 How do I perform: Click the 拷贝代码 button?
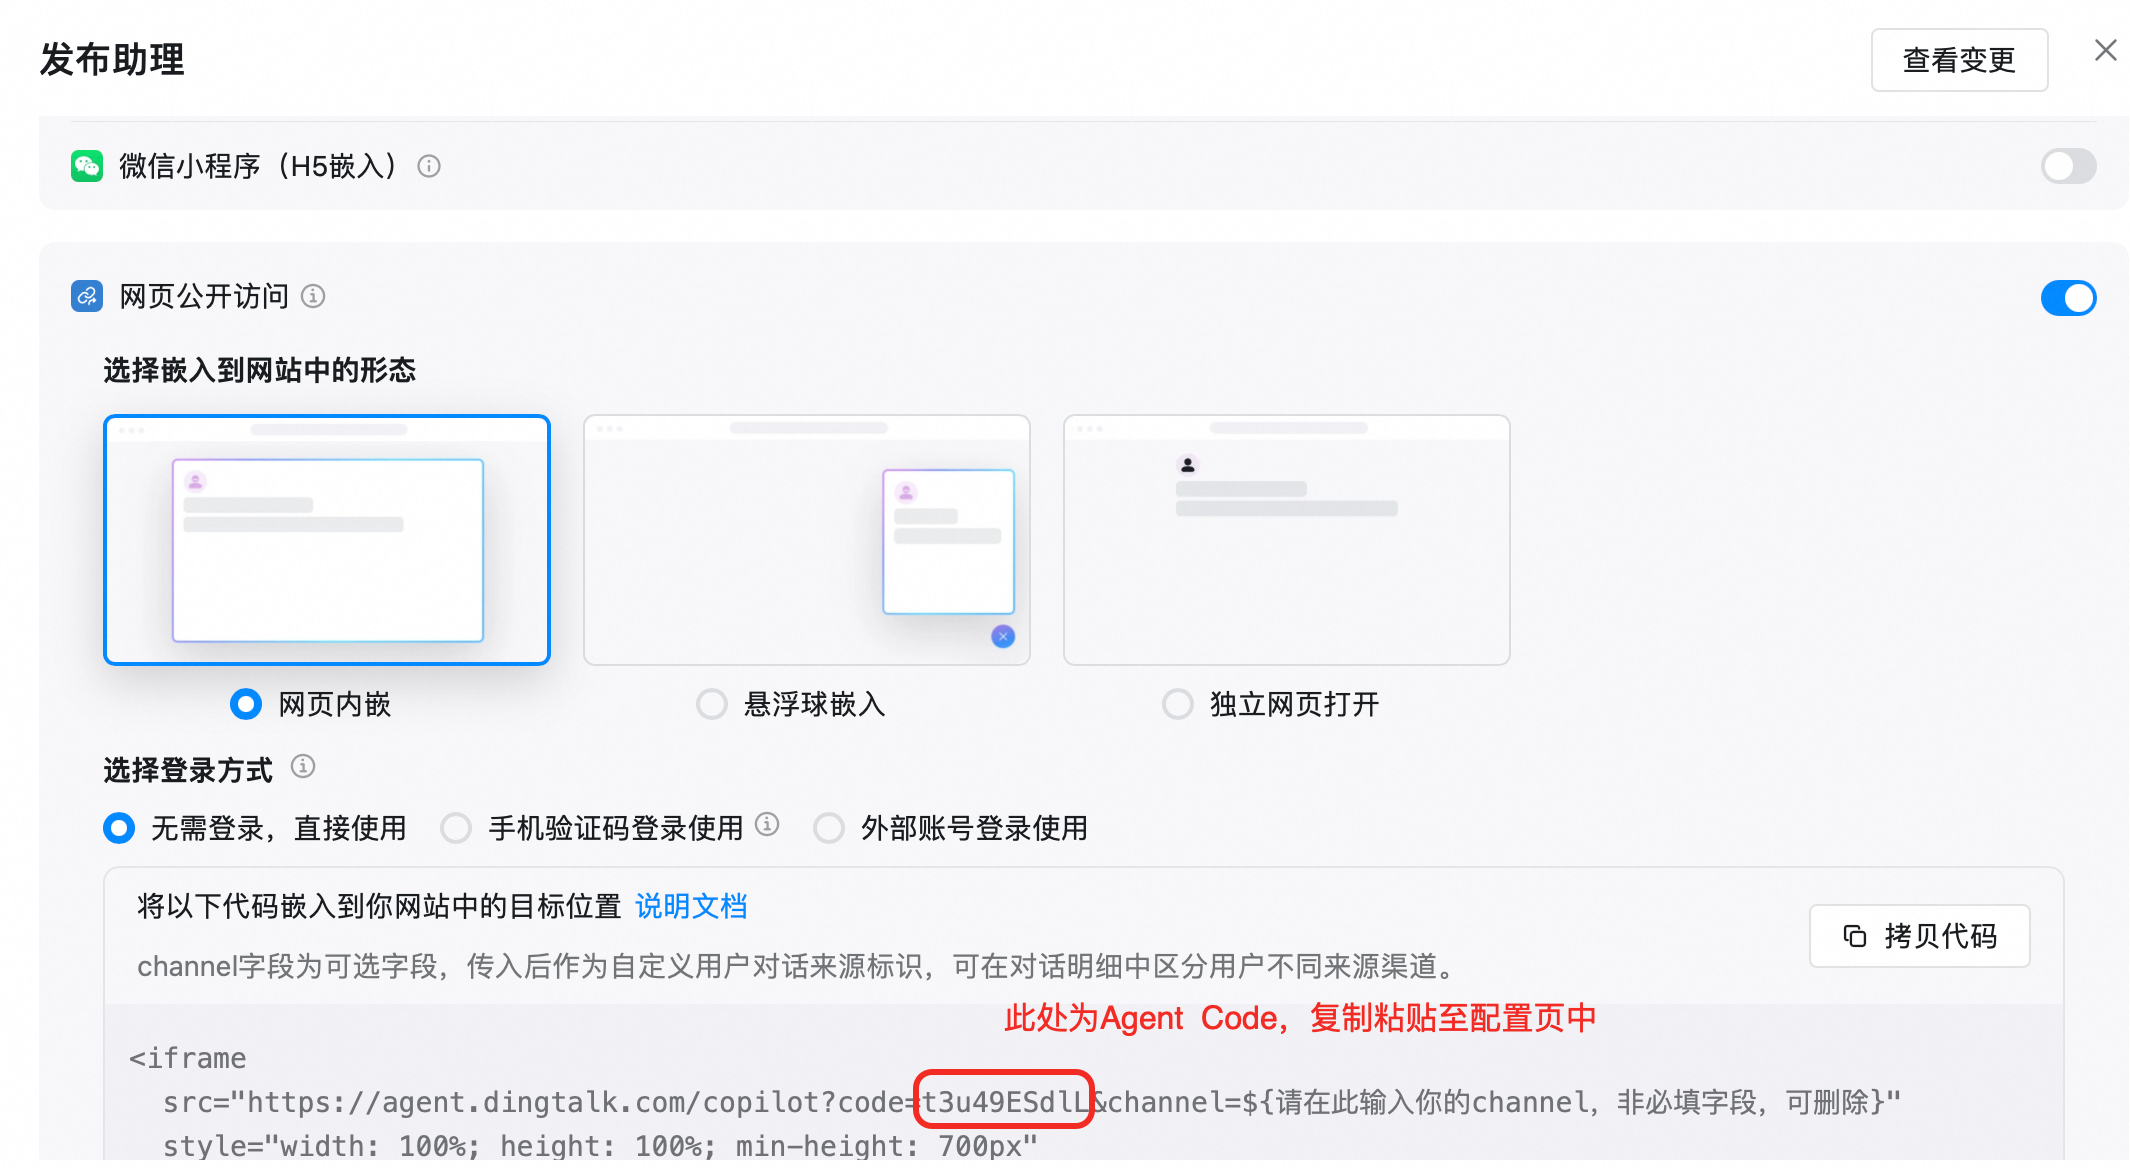coord(1919,936)
